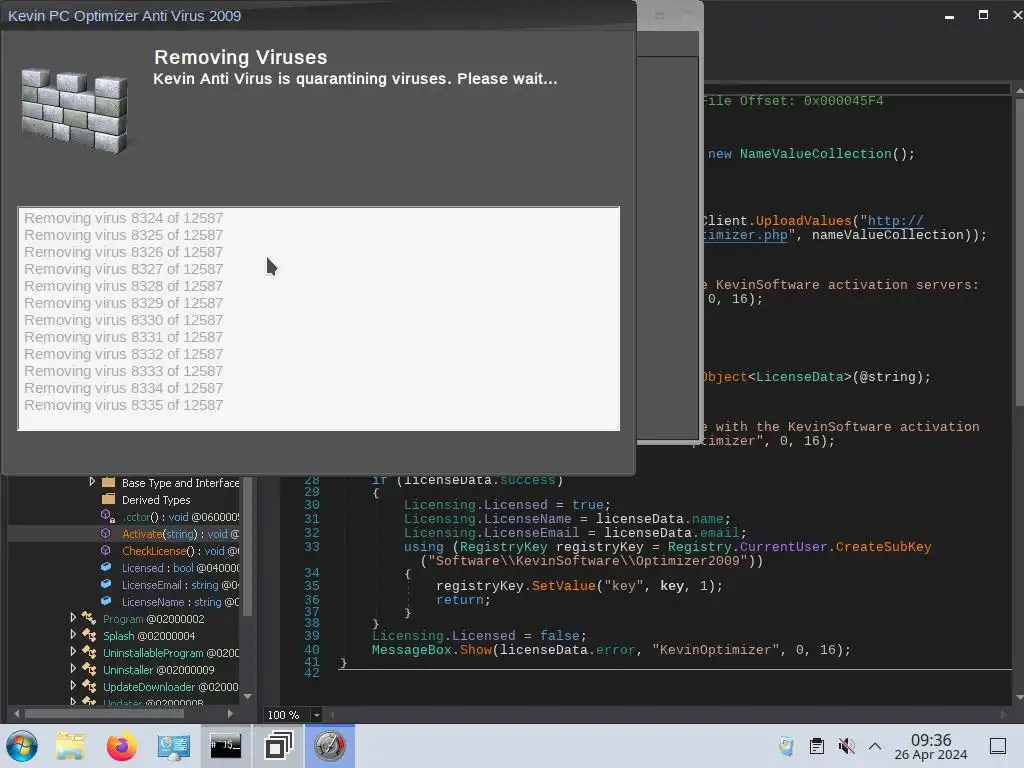
Task: Expand the Uninstaller class node
Action: [73, 669]
